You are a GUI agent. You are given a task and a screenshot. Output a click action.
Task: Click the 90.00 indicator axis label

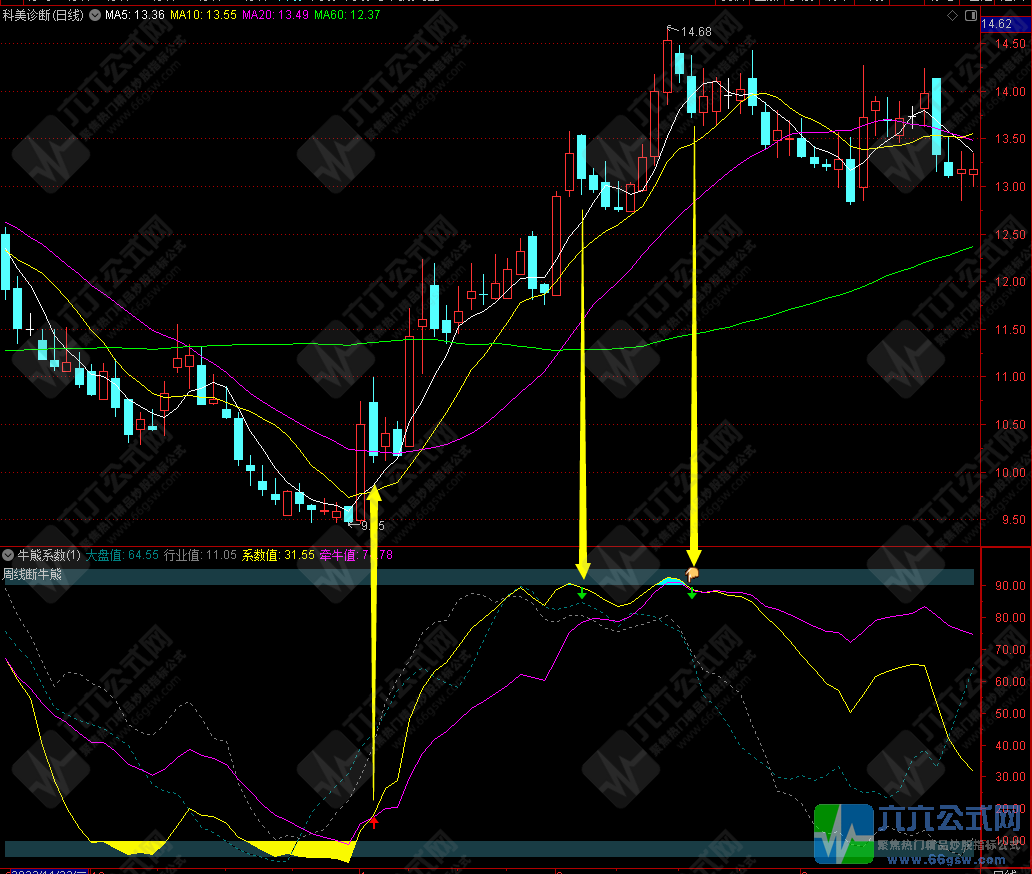(1010, 586)
